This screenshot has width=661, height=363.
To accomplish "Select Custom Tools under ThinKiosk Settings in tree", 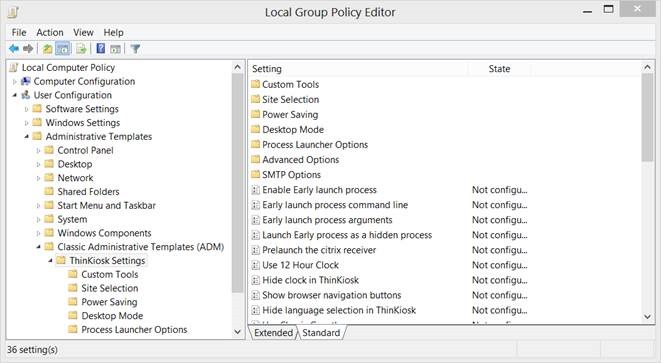I will pos(110,274).
